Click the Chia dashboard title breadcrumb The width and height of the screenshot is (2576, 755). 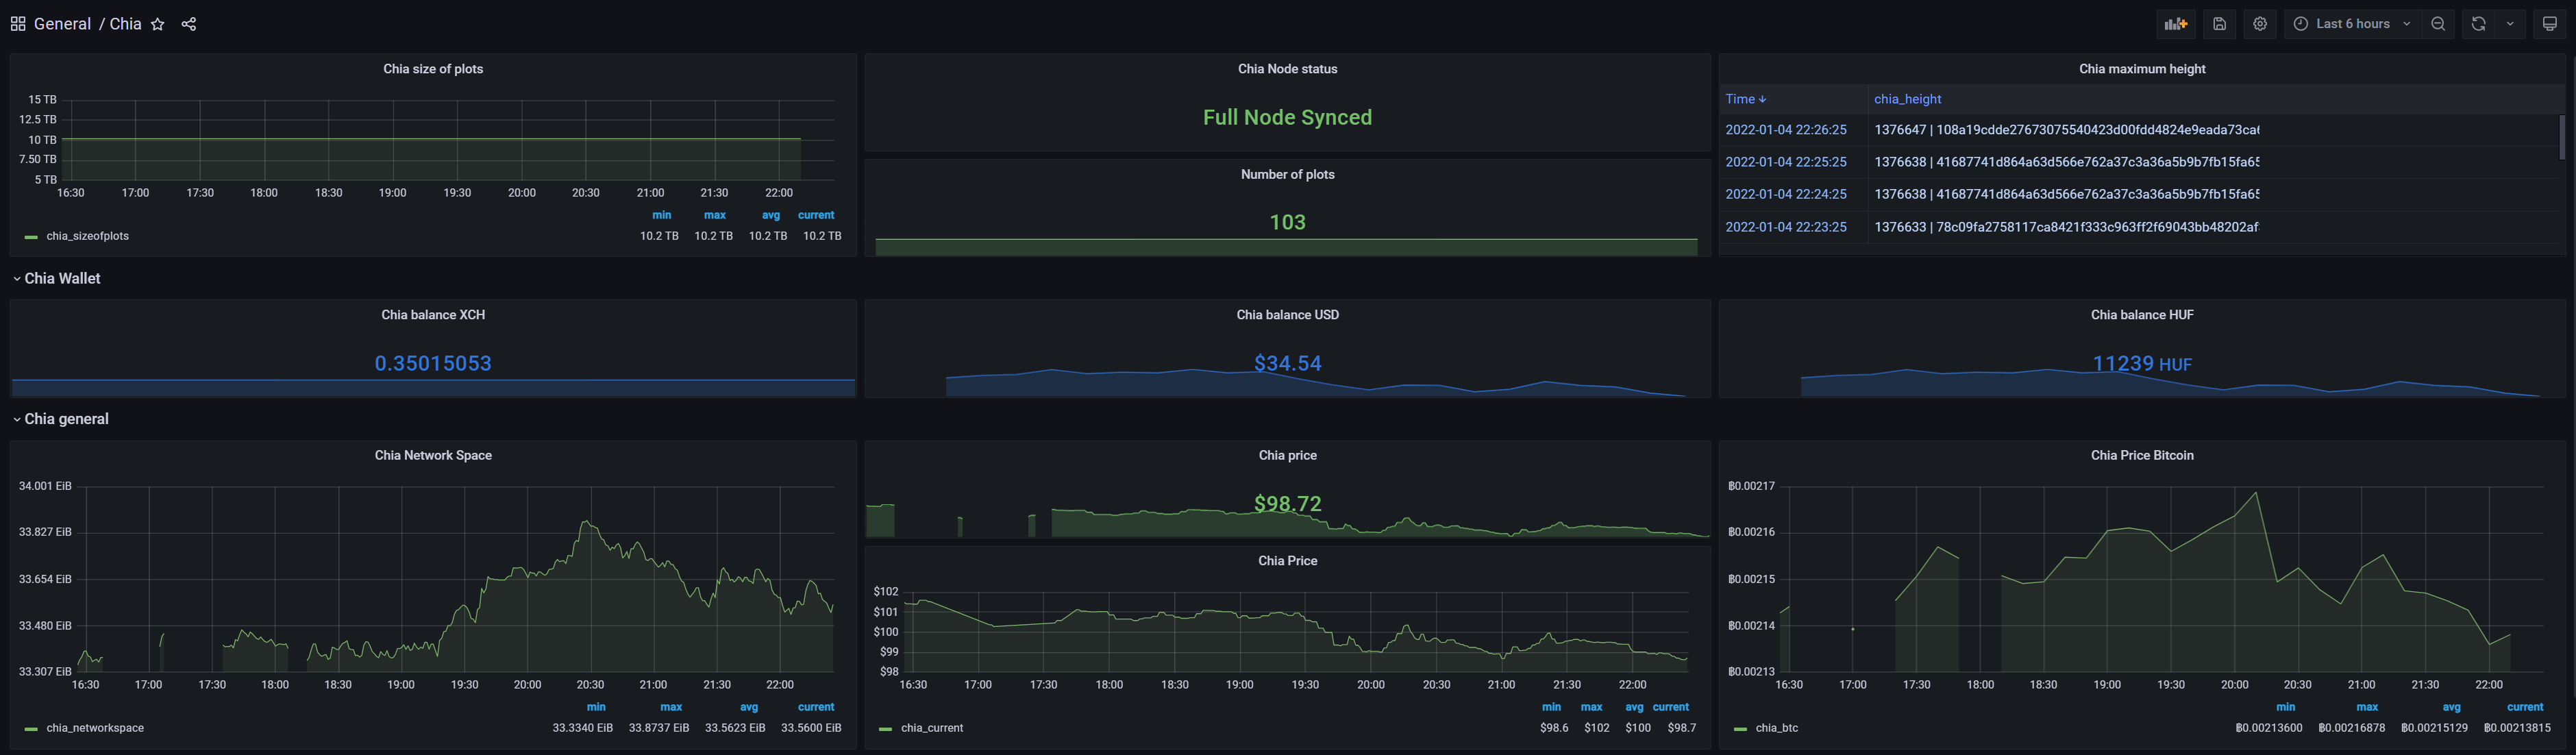click(x=125, y=24)
